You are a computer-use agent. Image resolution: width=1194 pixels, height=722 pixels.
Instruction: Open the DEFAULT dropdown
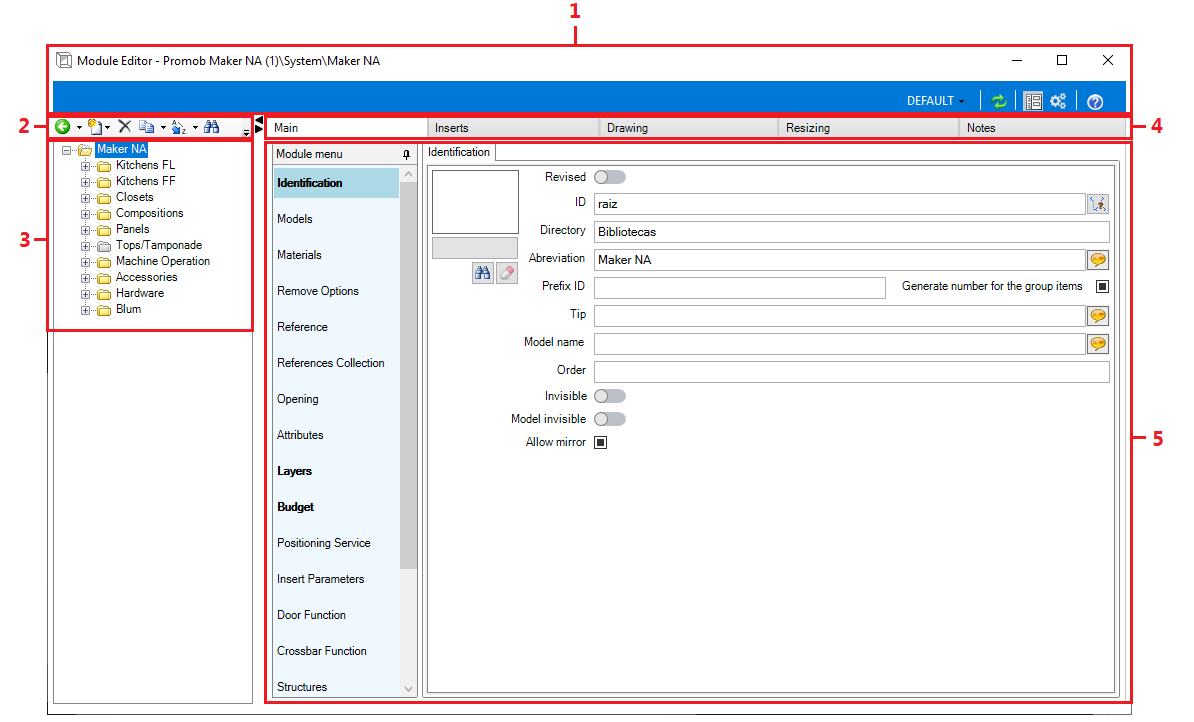pos(935,101)
